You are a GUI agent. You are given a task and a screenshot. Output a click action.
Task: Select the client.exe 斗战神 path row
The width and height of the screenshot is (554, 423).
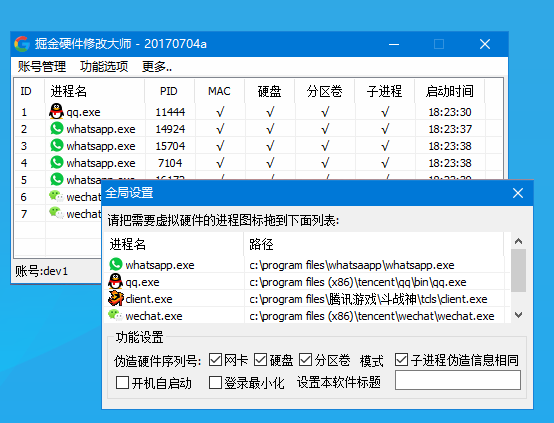[x=368, y=299]
